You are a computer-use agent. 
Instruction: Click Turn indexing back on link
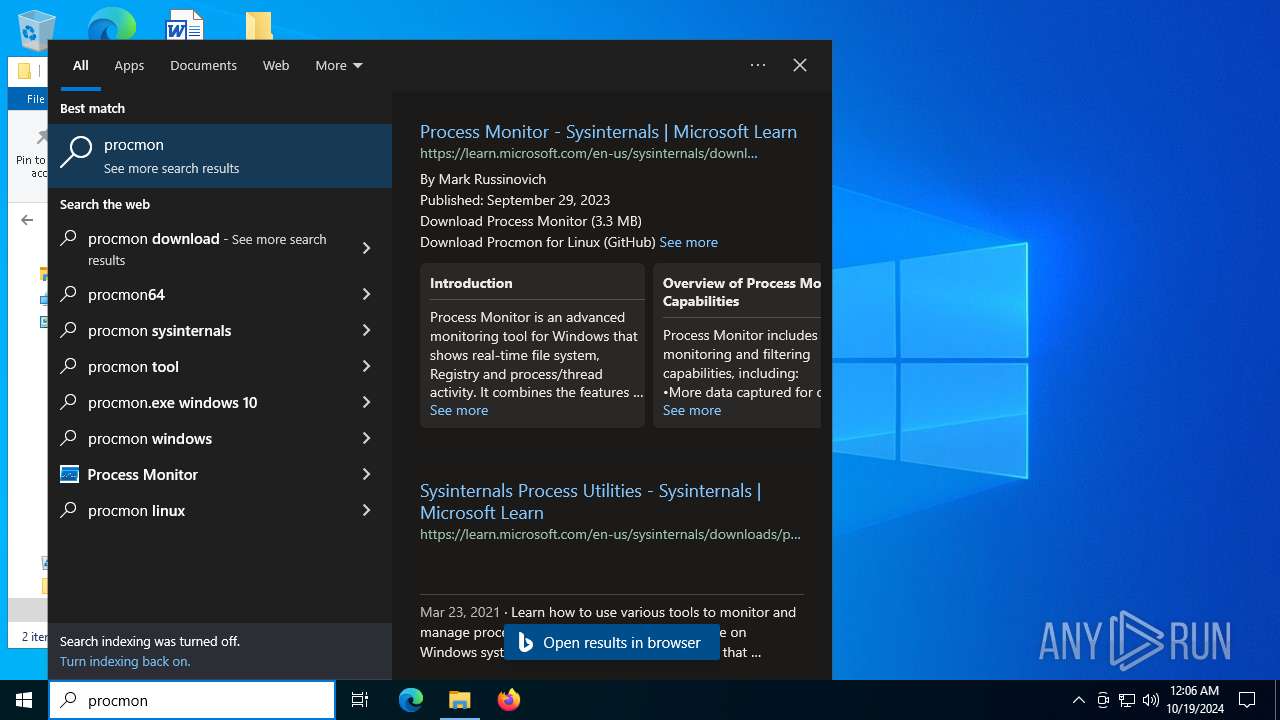coord(125,661)
